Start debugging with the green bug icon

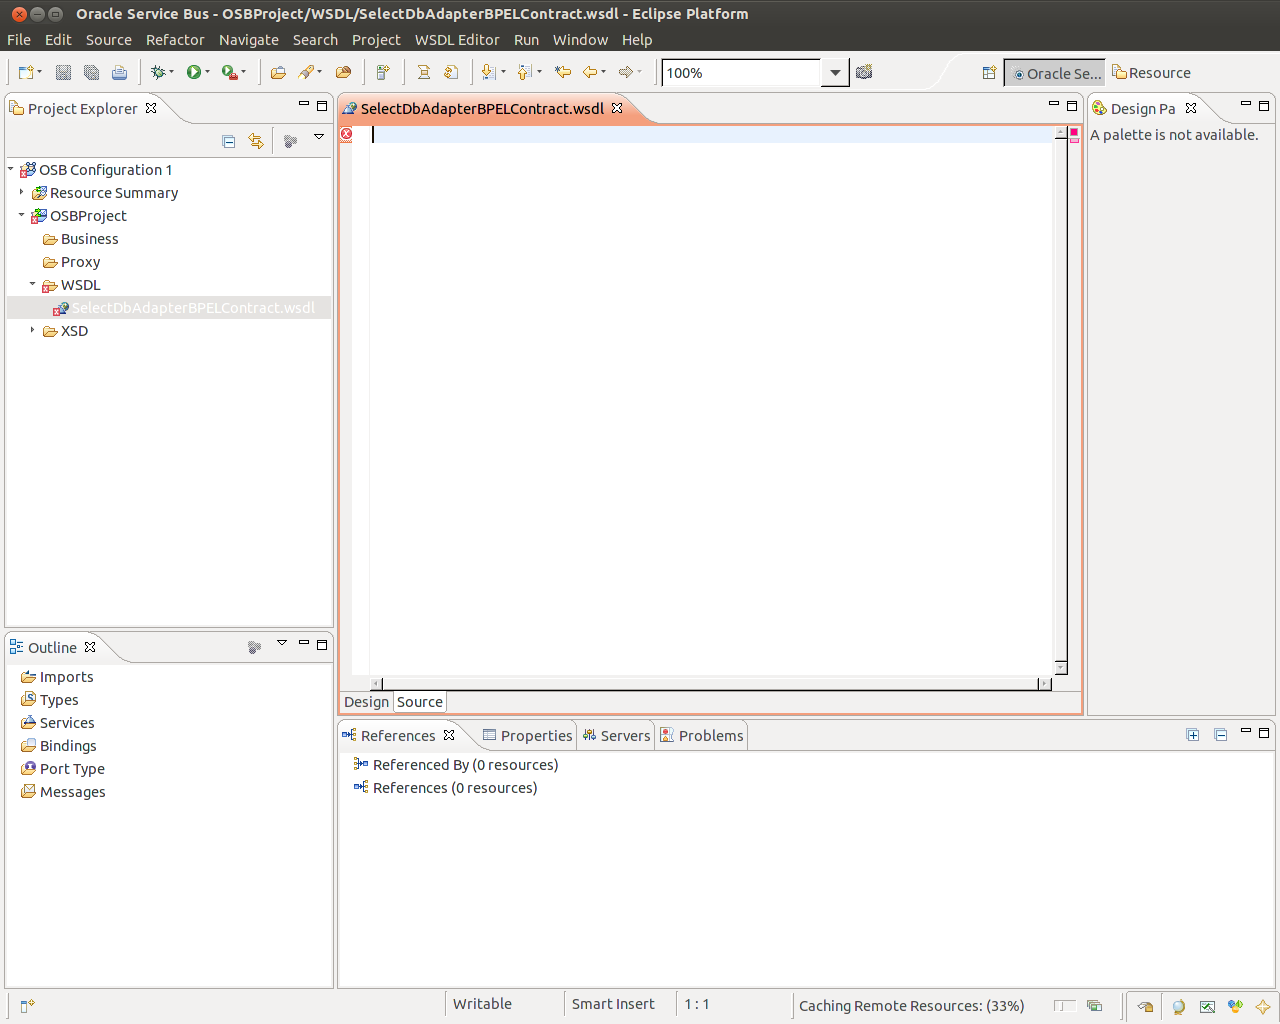(157, 72)
